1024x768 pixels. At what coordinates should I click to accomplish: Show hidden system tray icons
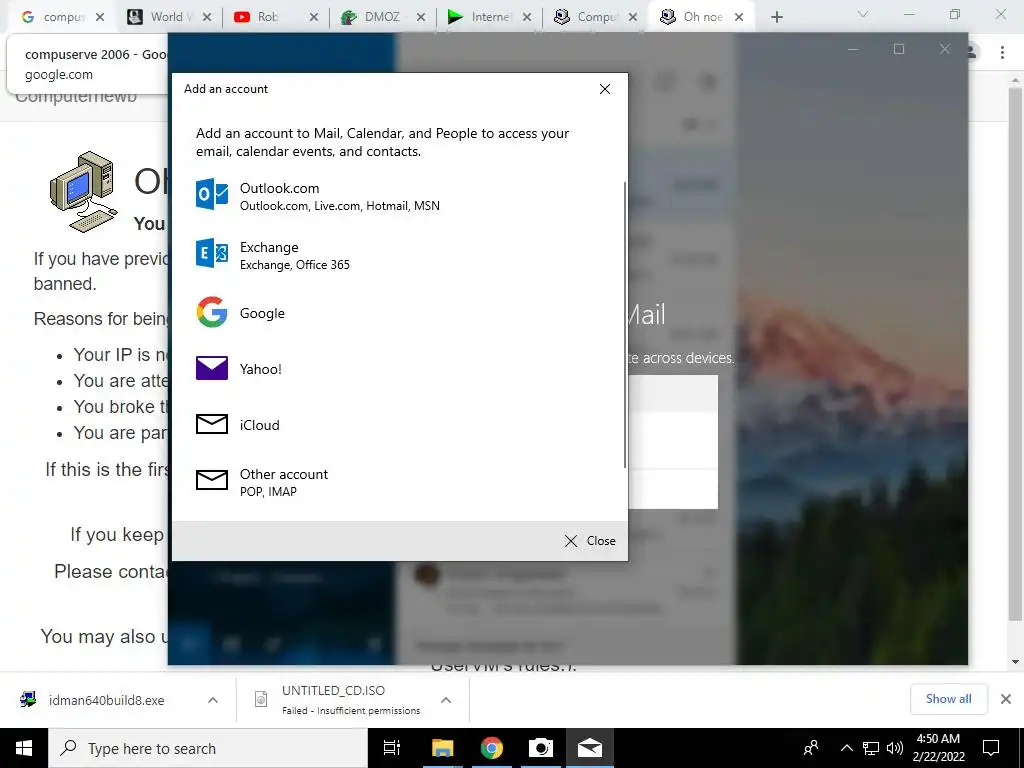[846, 748]
